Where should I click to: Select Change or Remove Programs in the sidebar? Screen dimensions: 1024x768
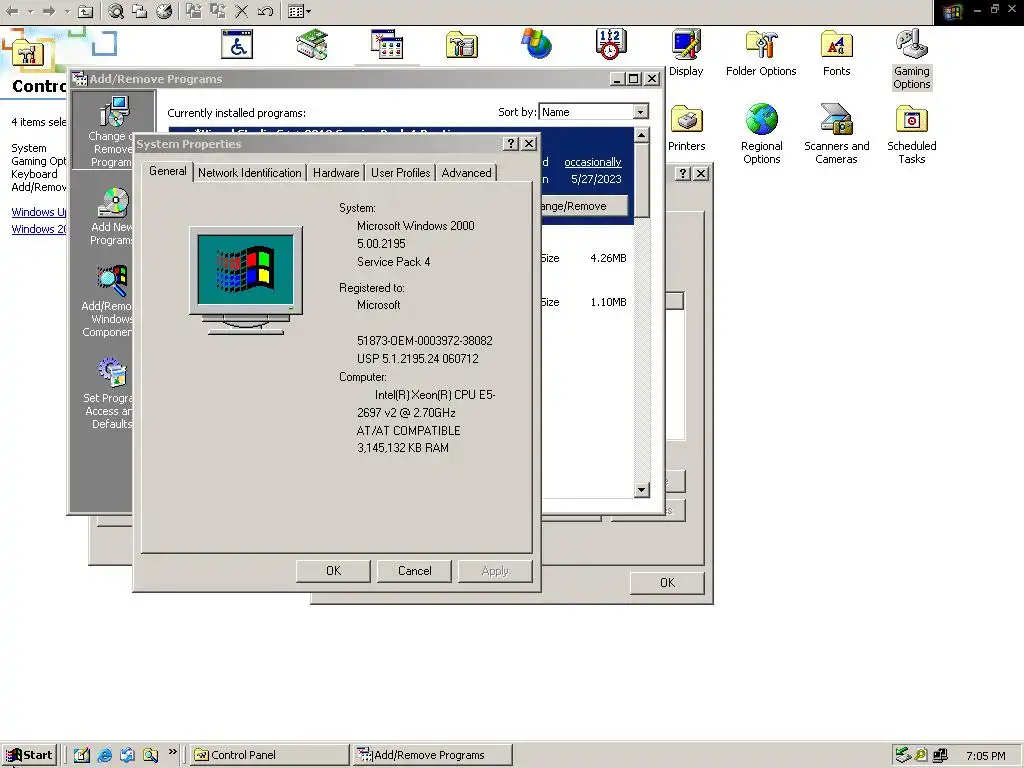[112, 132]
